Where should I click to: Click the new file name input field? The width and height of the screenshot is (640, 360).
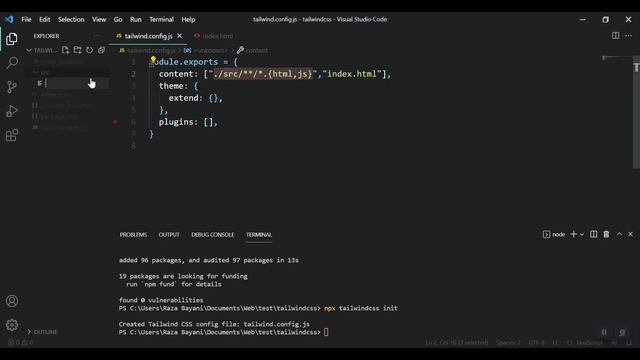click(x=77, y=83)
